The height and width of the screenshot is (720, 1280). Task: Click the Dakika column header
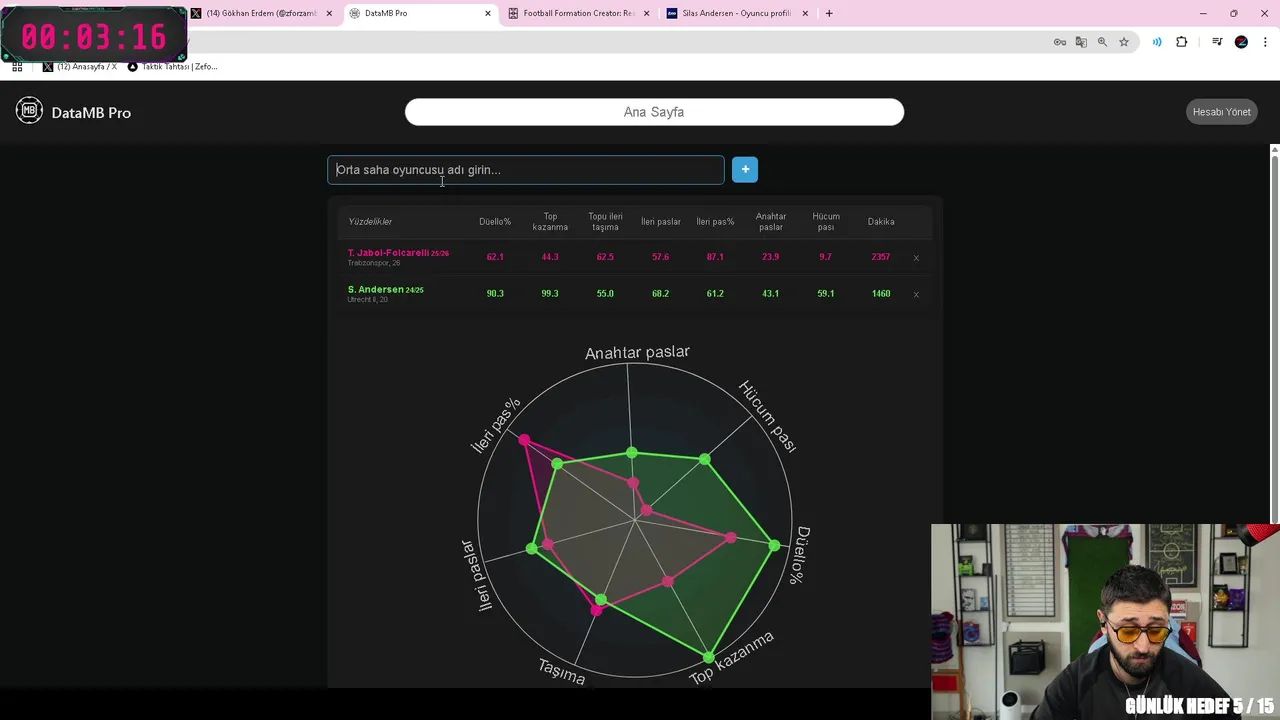tap(881, 222)
